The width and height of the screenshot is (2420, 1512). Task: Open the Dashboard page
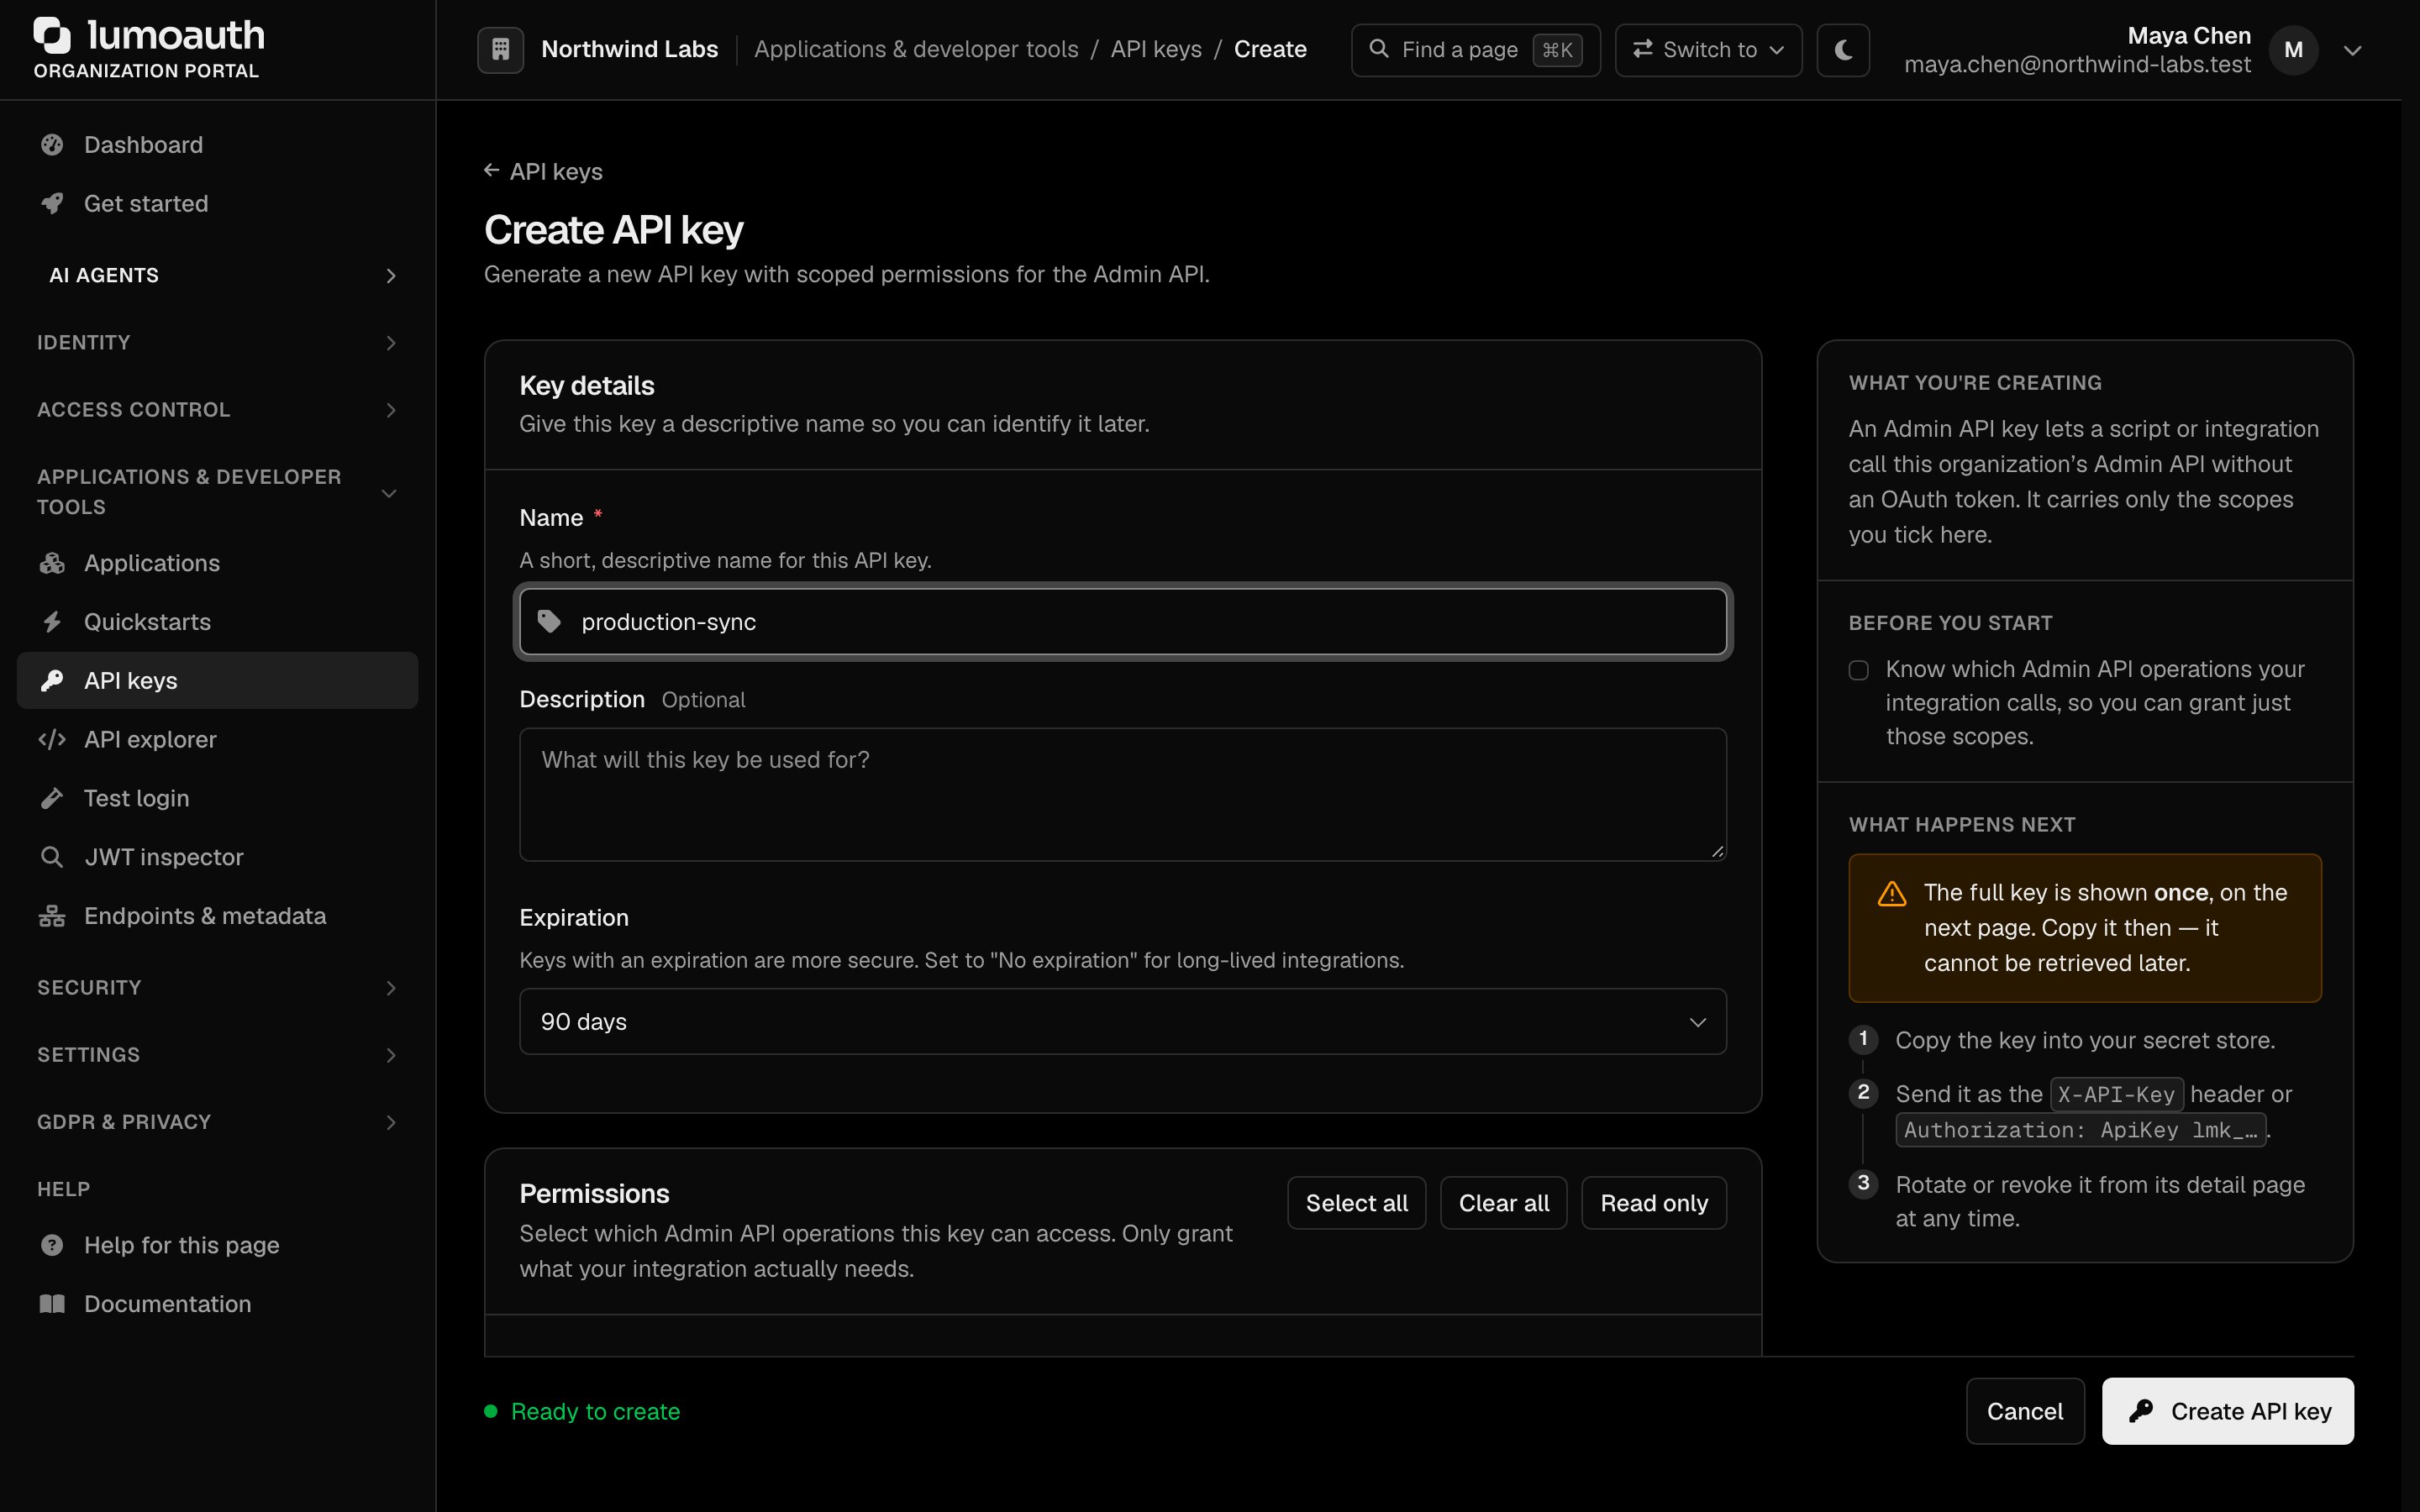pos(217,145)
